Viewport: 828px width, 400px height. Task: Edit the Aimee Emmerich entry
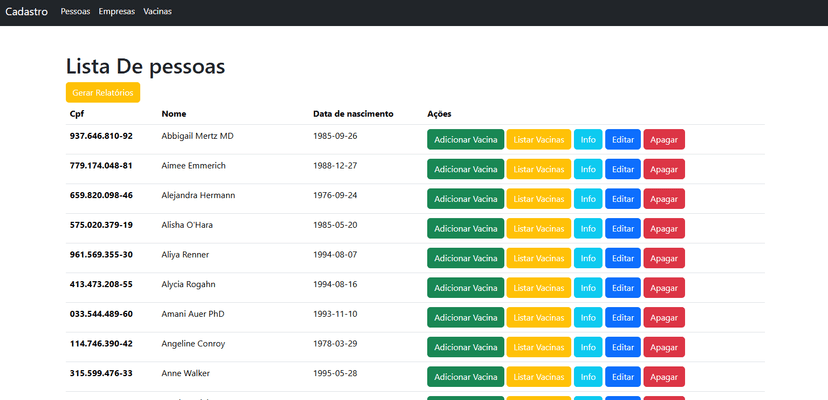tap(622, 170)
